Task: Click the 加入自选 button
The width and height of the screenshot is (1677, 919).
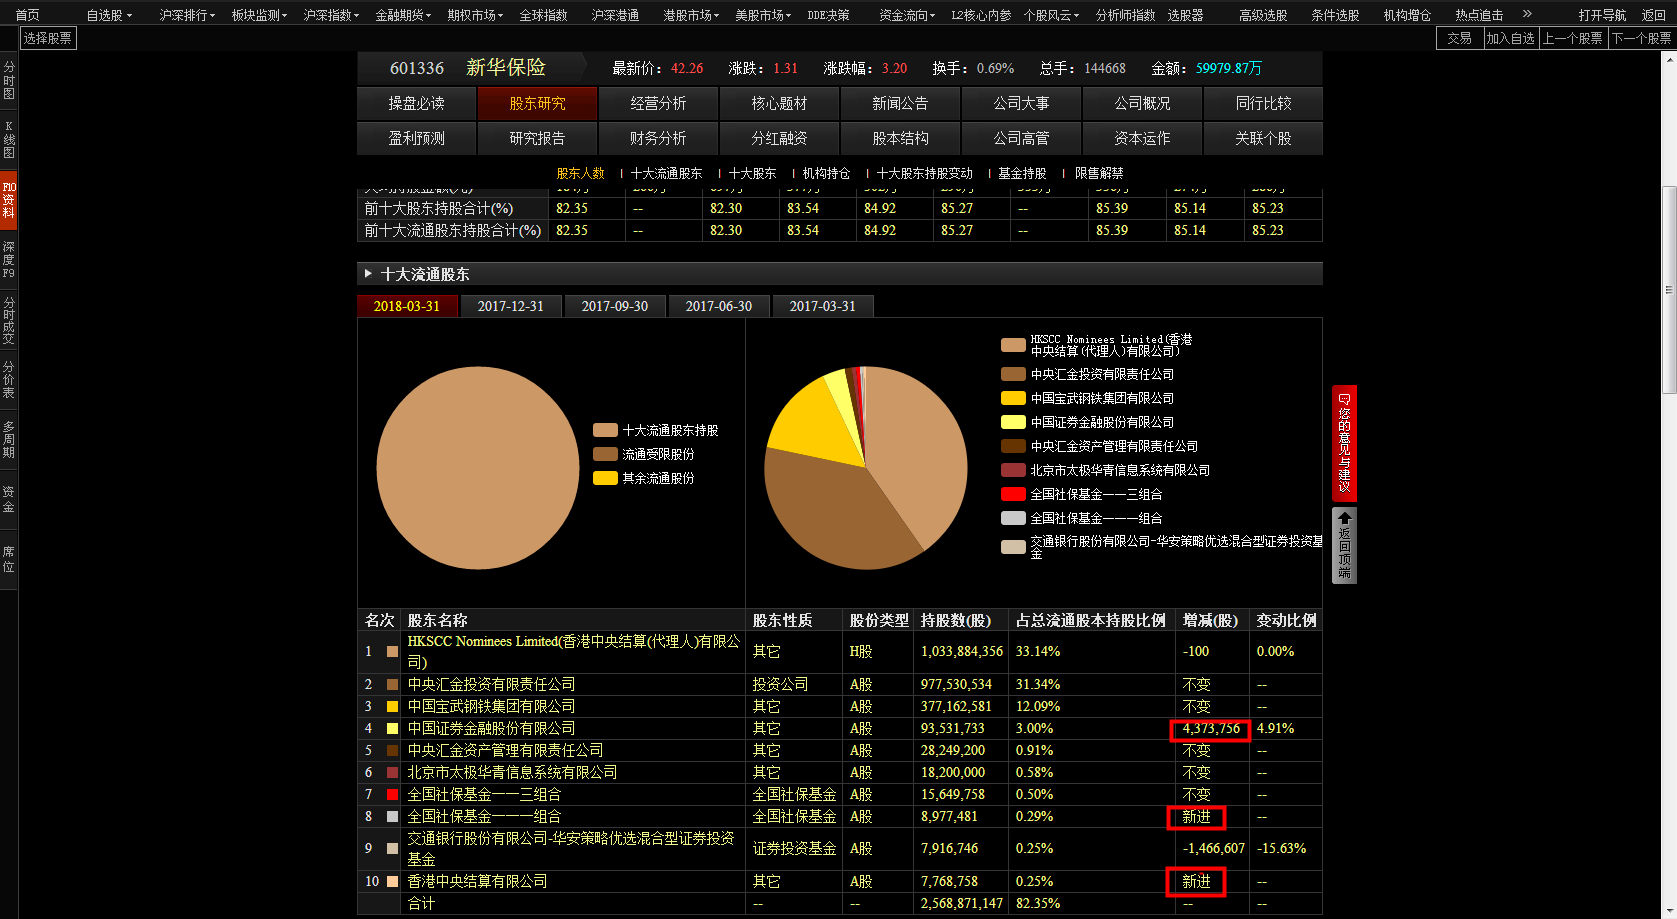Action: 1510,38
